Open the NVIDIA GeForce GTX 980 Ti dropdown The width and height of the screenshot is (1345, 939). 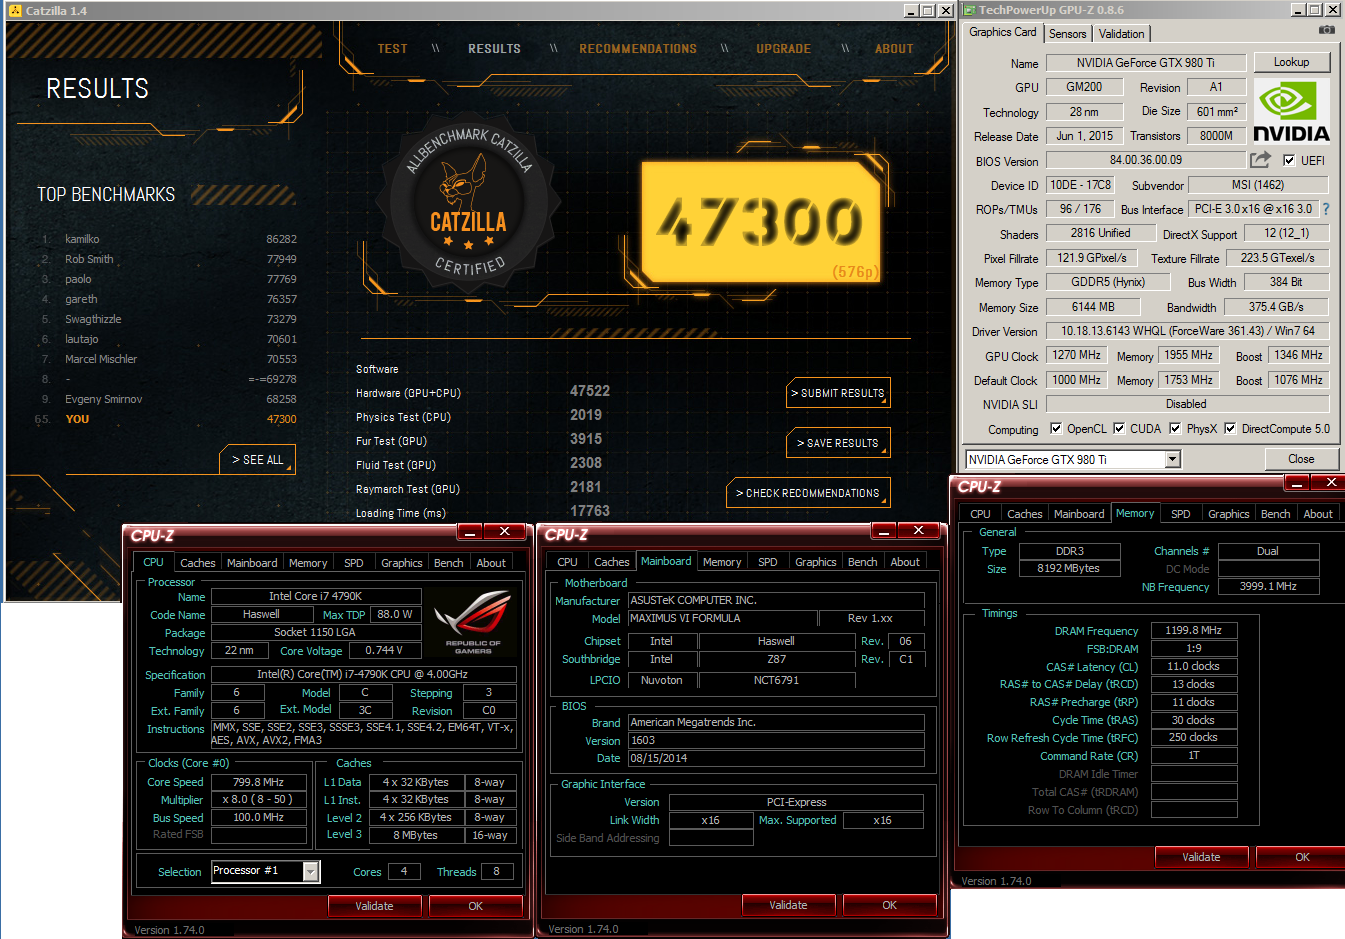1173,459
